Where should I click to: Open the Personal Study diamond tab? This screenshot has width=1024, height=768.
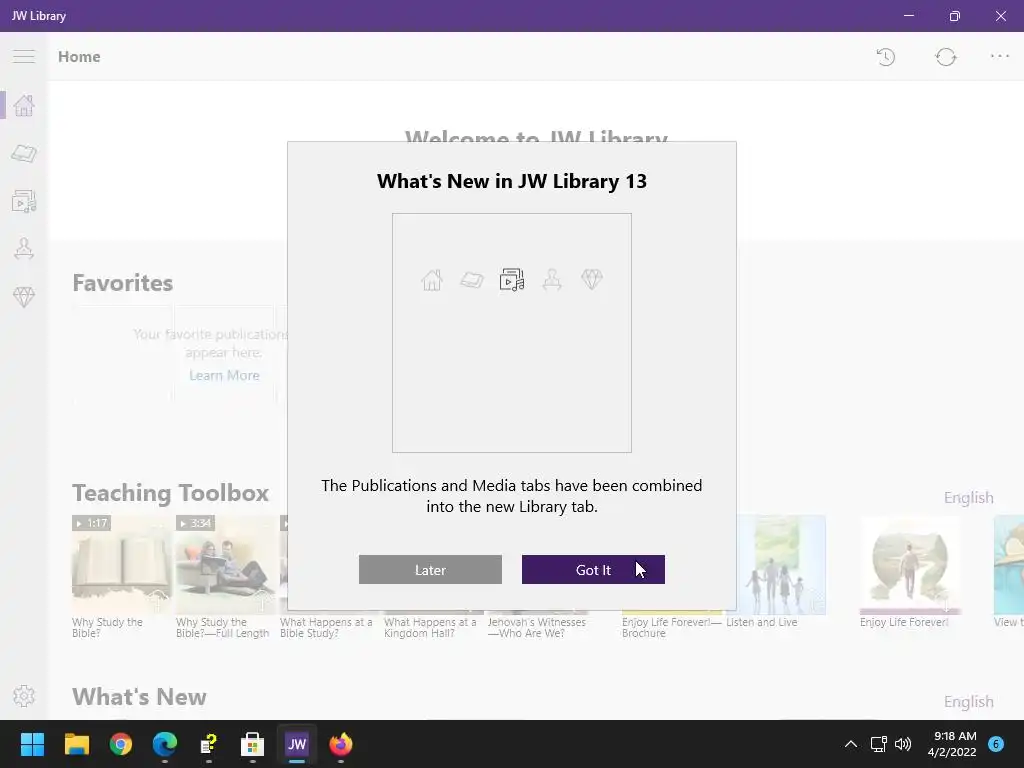[x=24, y=297]
